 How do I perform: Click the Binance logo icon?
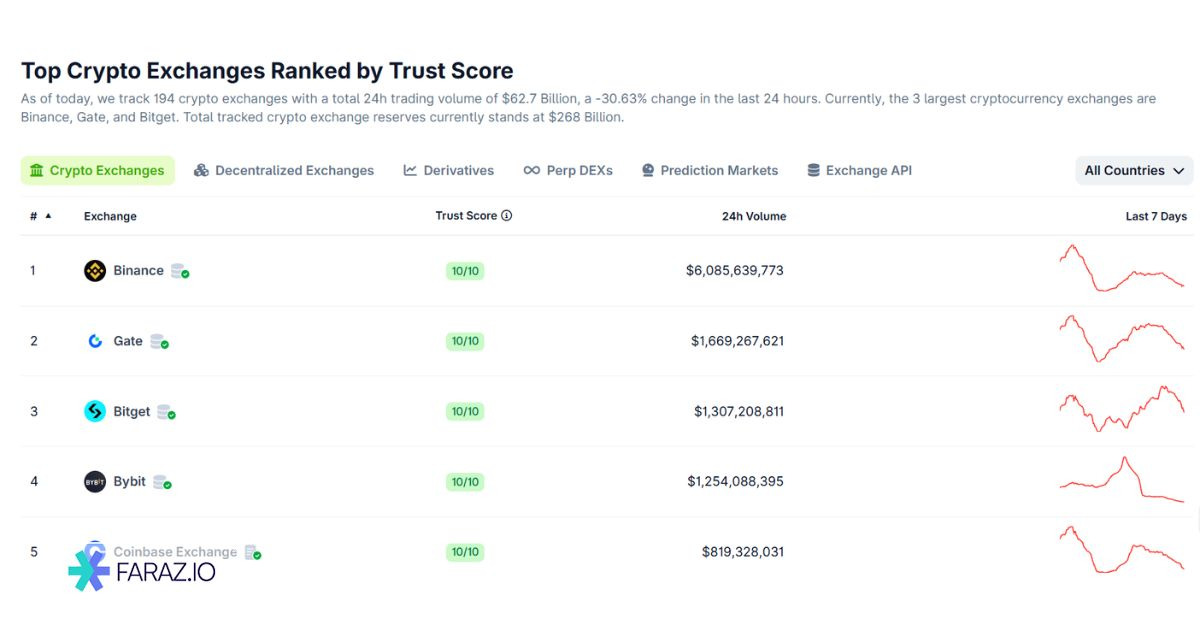(95, 271)
